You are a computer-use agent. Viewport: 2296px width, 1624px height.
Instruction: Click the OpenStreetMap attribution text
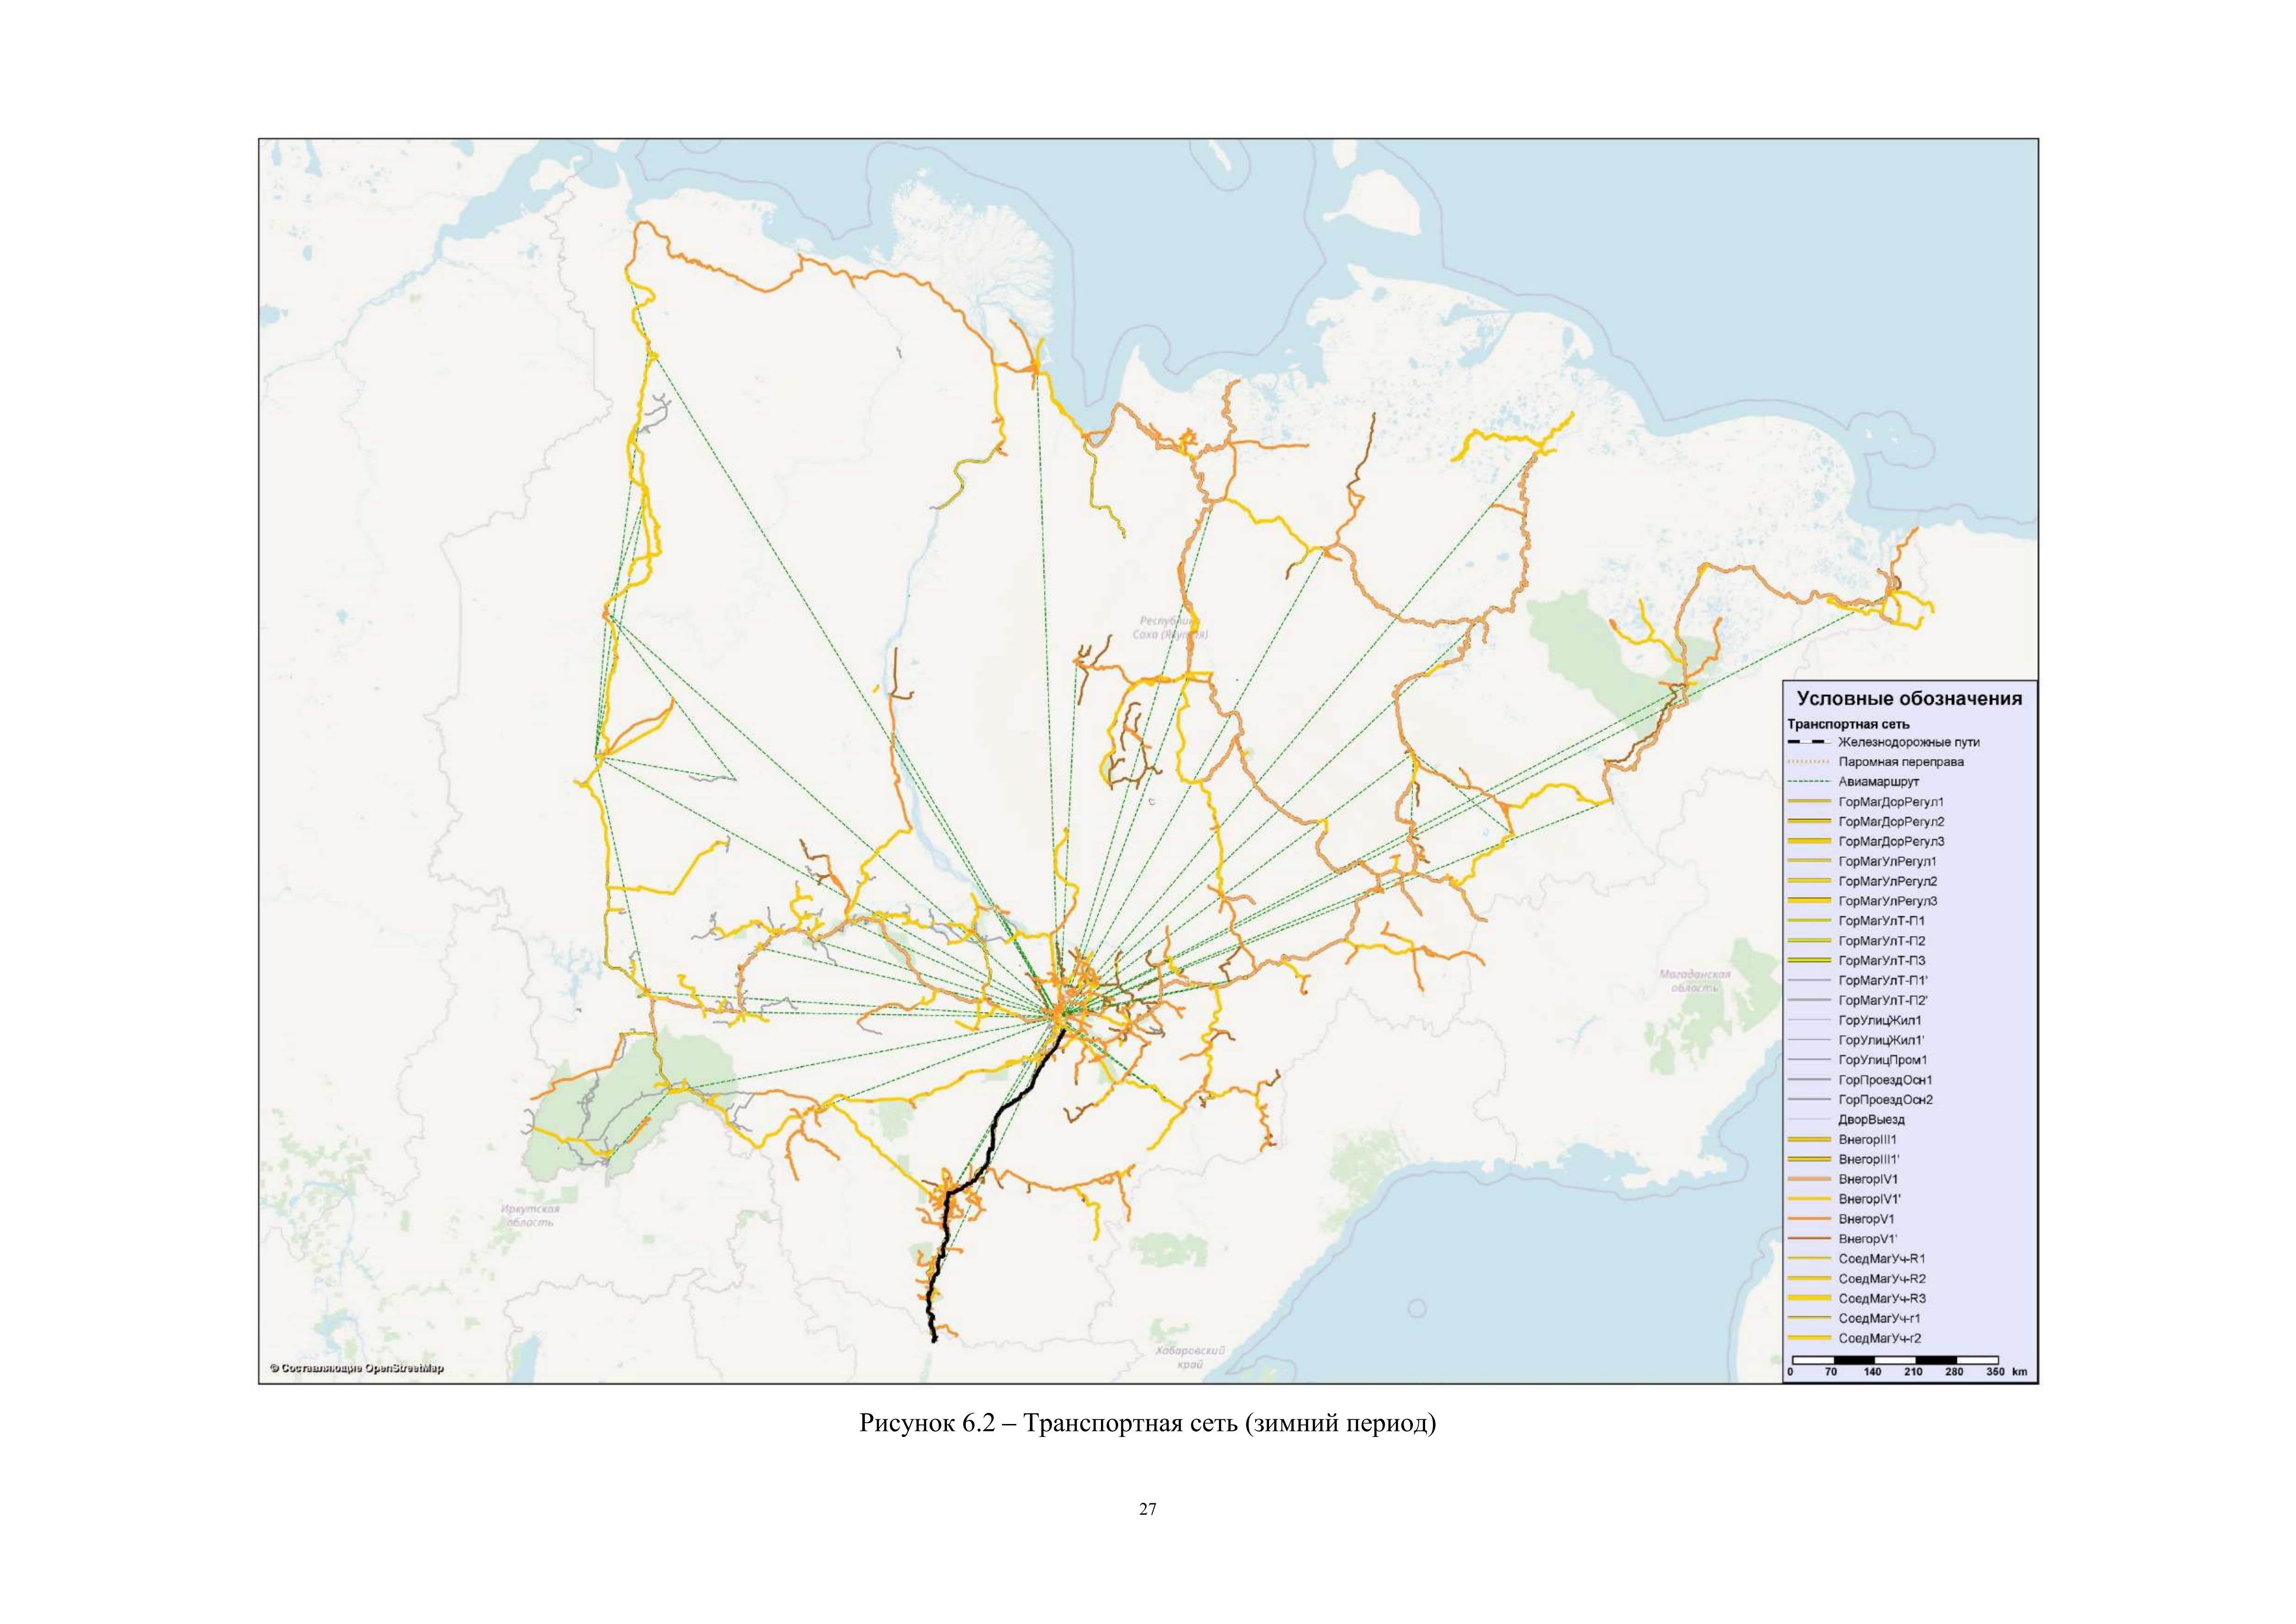[357, 1369]
